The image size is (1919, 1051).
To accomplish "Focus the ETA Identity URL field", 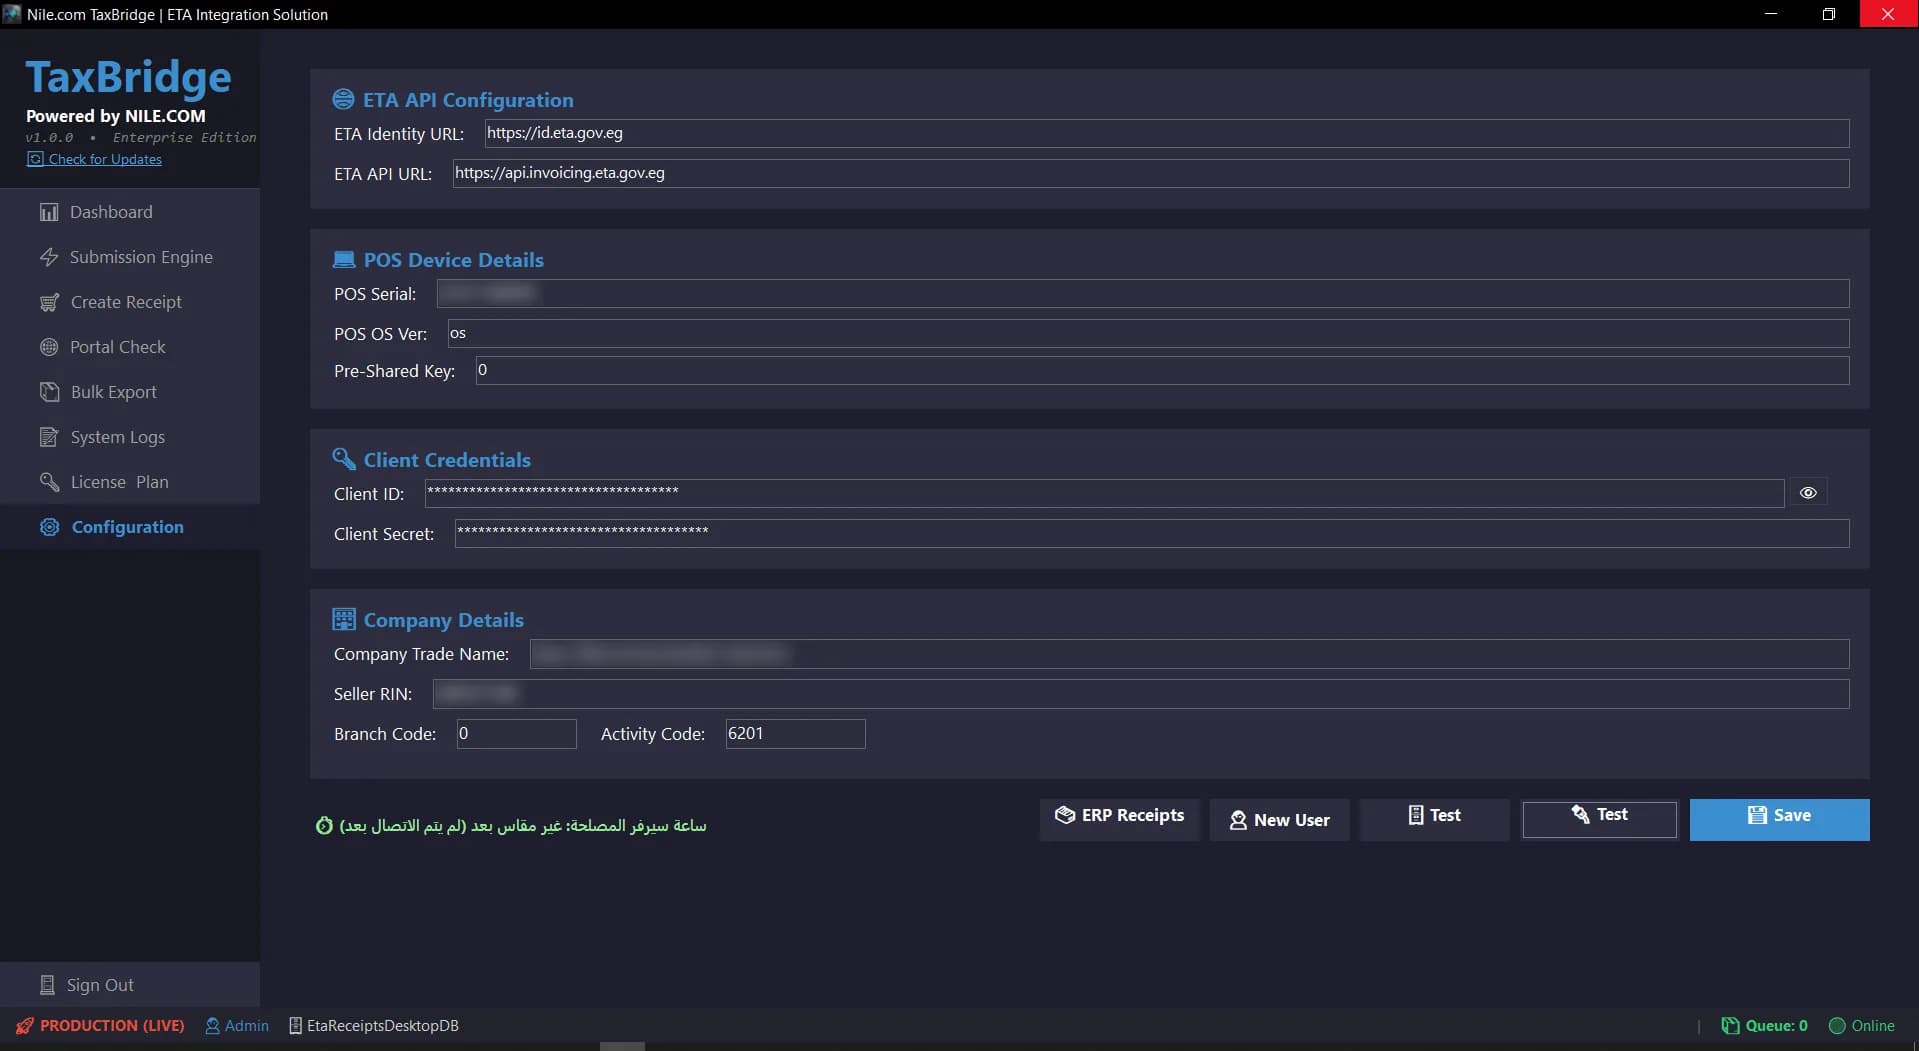I will point(1167,133).
